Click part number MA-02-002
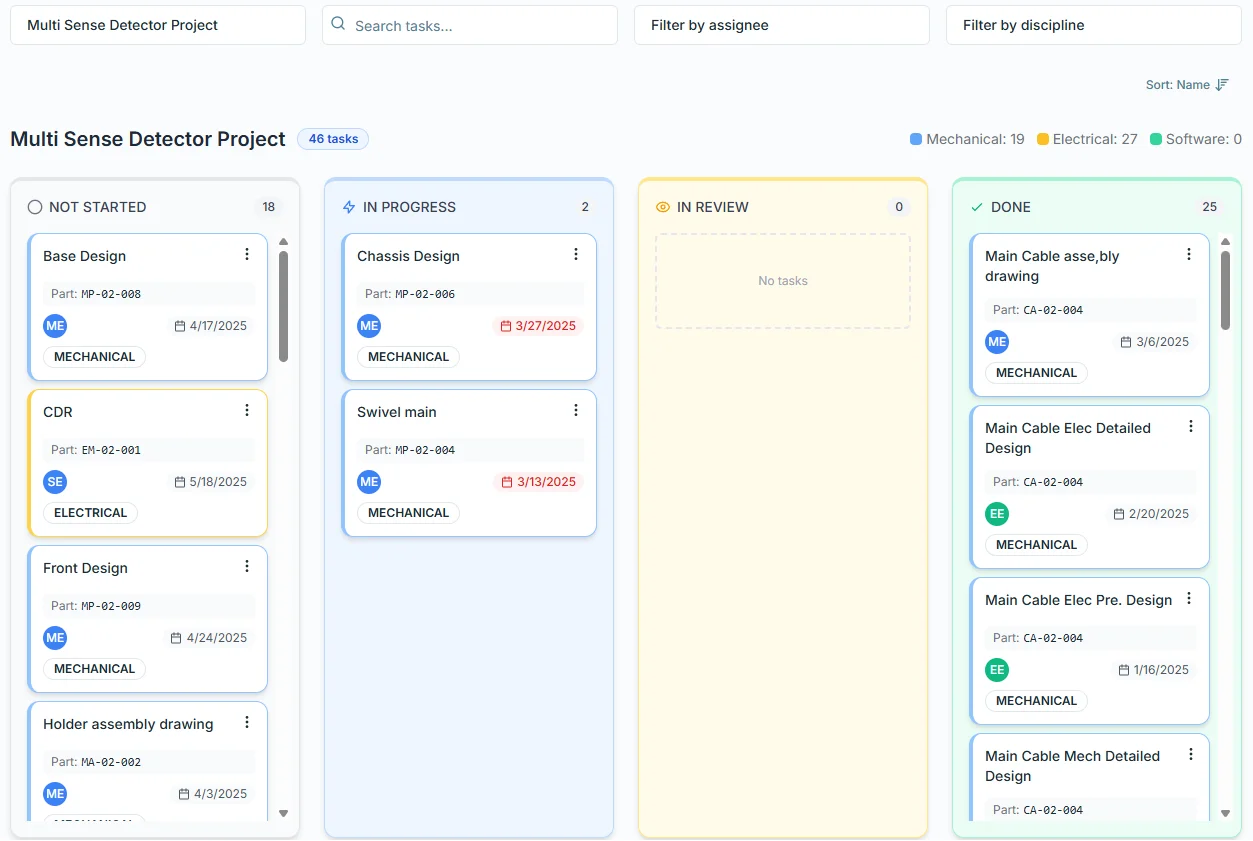The width and height of the screenshot is (1253, 841). (111, 762)
